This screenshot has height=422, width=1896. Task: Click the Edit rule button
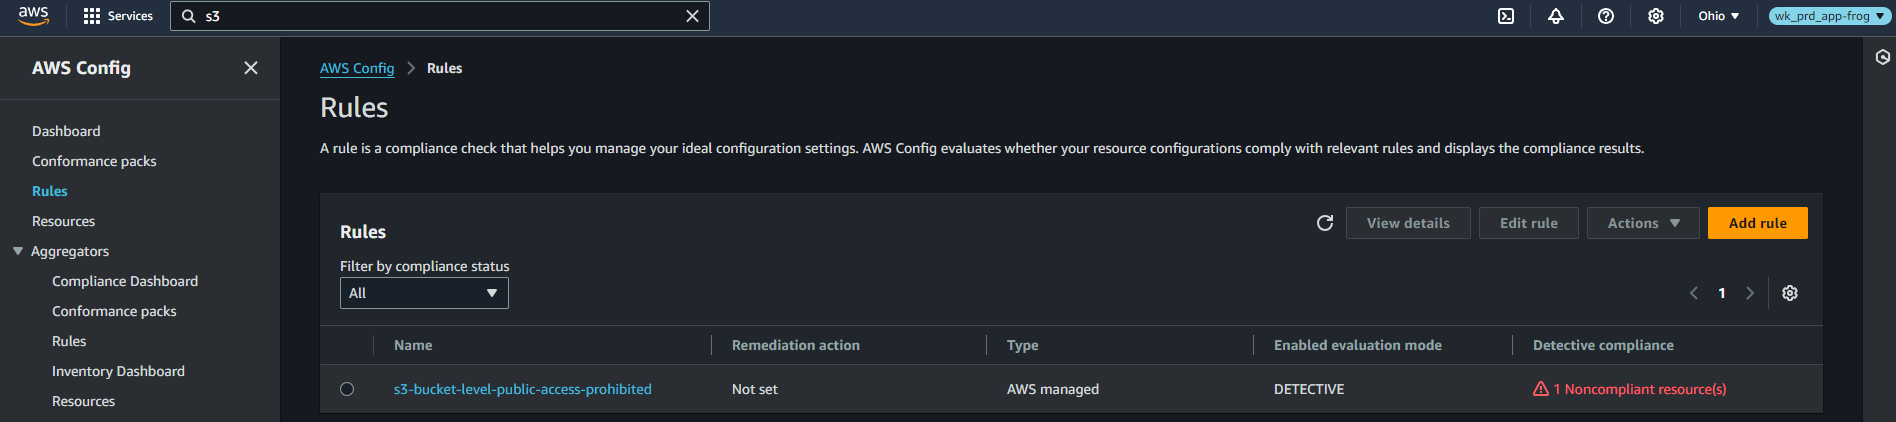click(x=1528, y=223)
